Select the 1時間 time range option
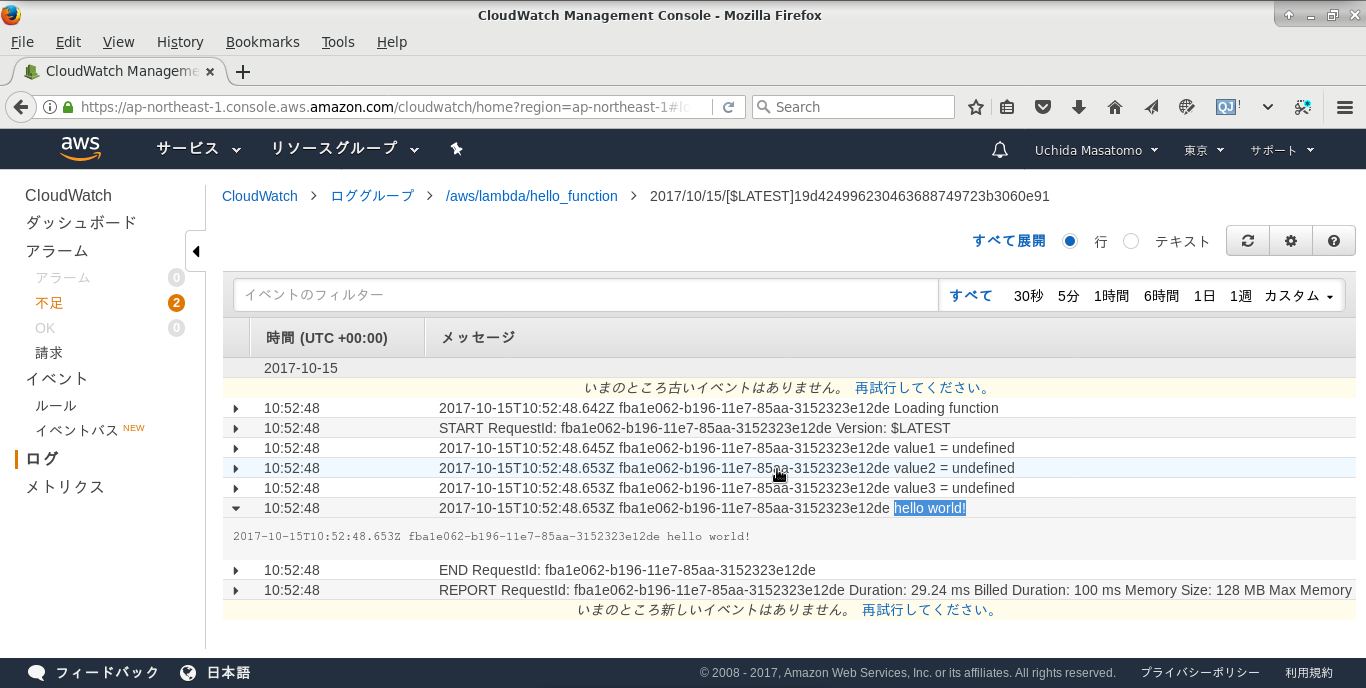Viewport: 1366px width, 688px height. point(1111,296)
